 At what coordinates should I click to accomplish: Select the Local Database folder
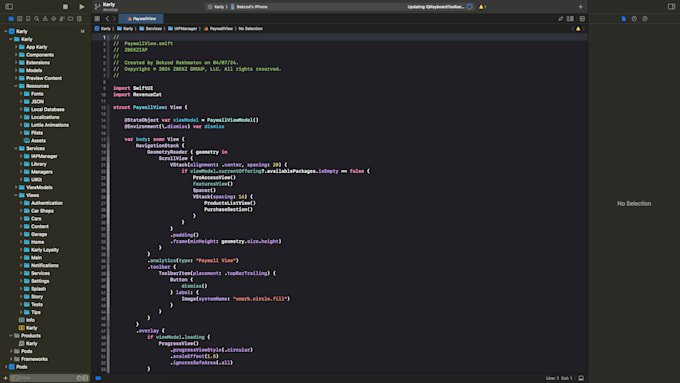tap(44, 109)
